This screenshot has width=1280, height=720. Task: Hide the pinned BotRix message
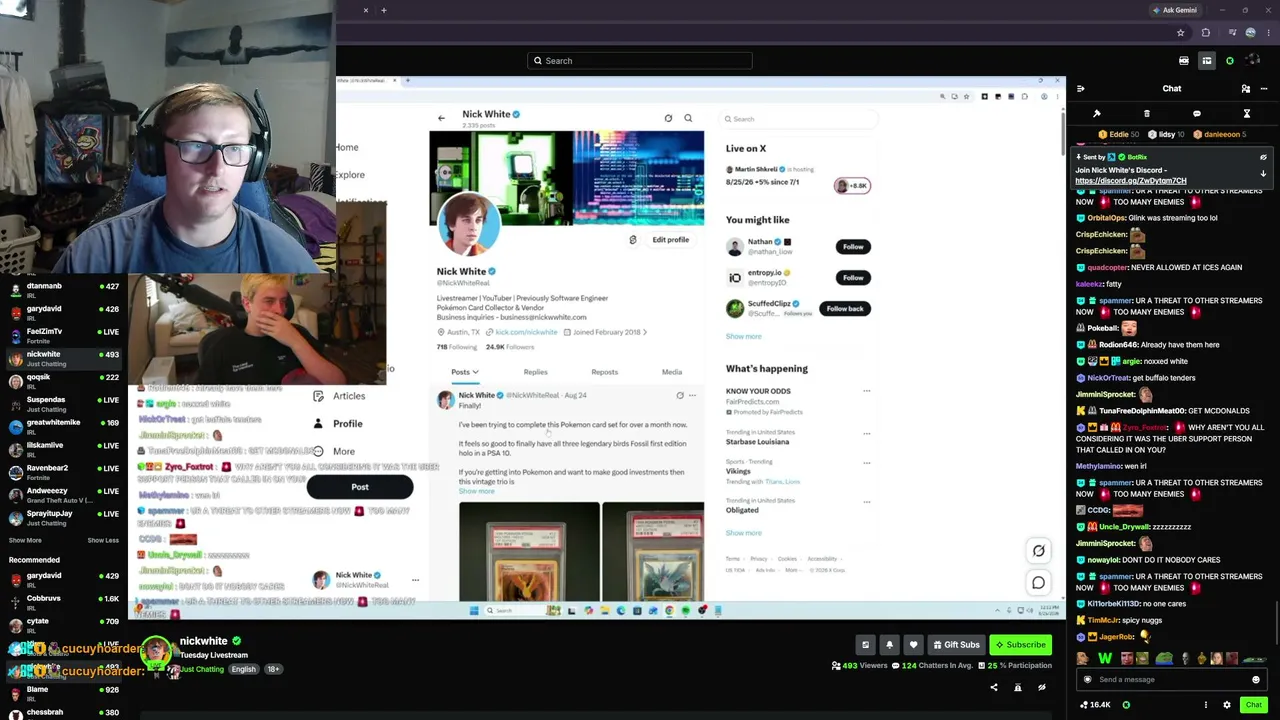pyautogui.click(x=1263, y=157)
